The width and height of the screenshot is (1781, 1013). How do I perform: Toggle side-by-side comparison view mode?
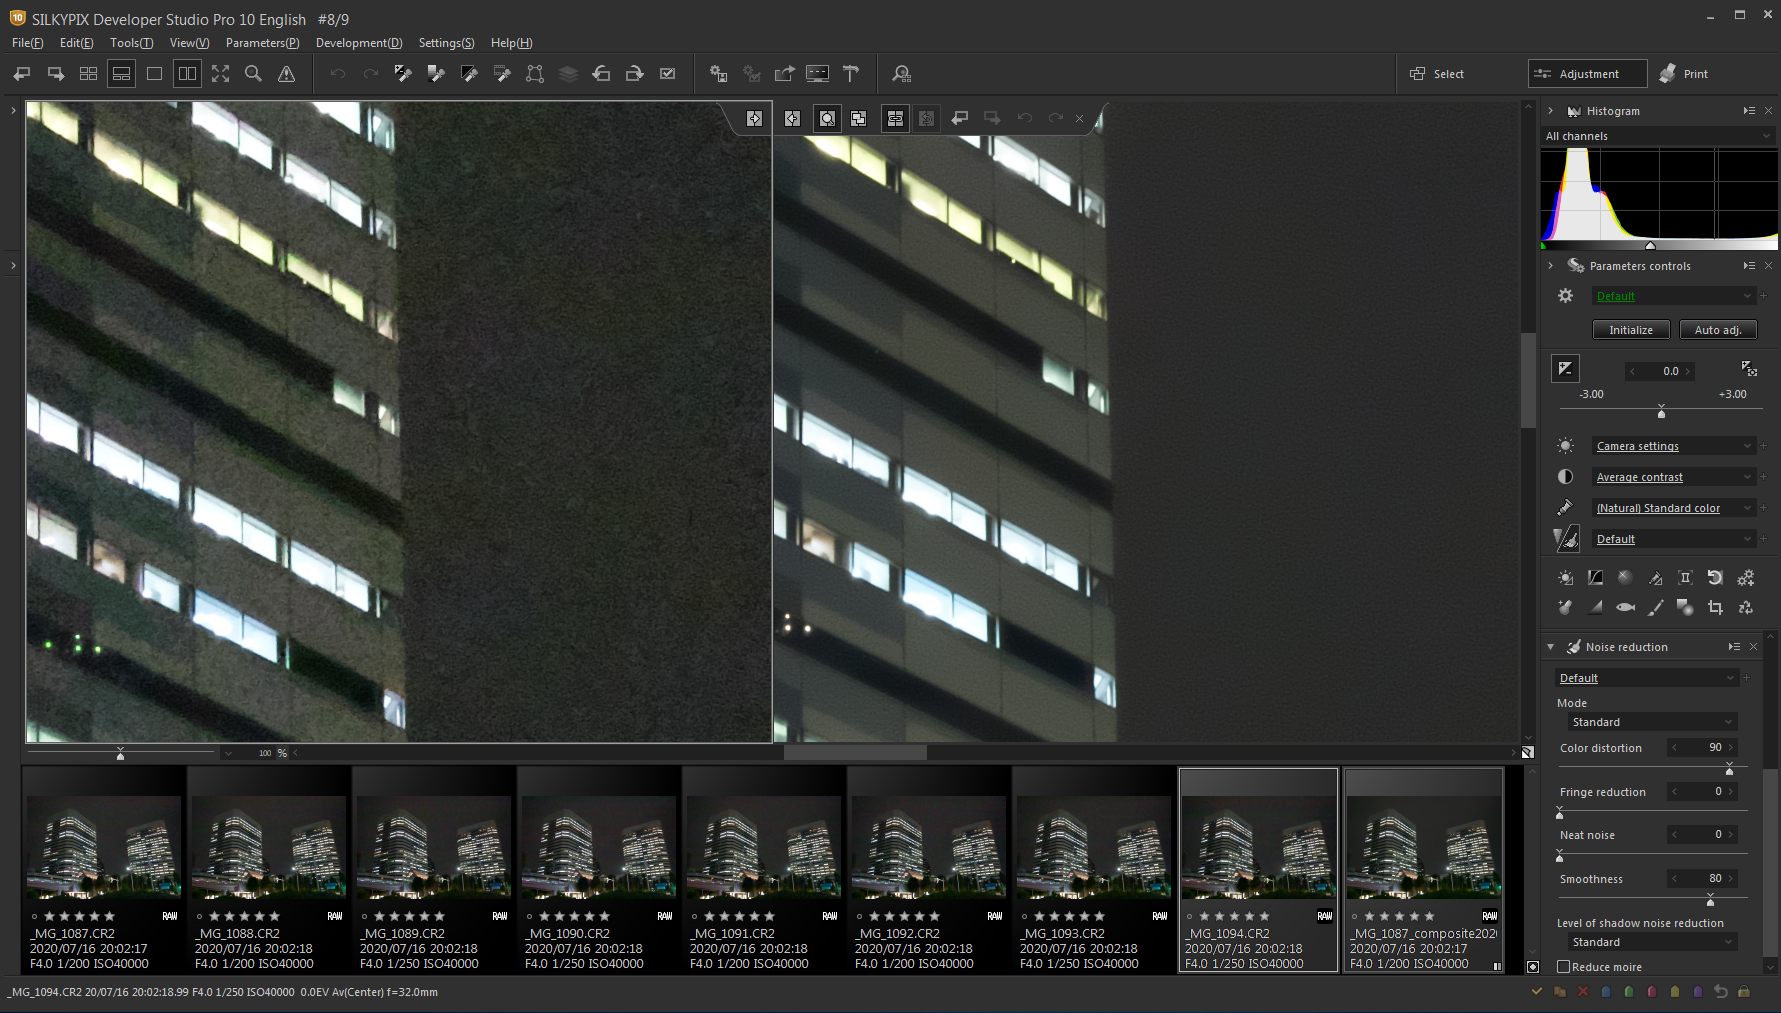pos(187,74)
